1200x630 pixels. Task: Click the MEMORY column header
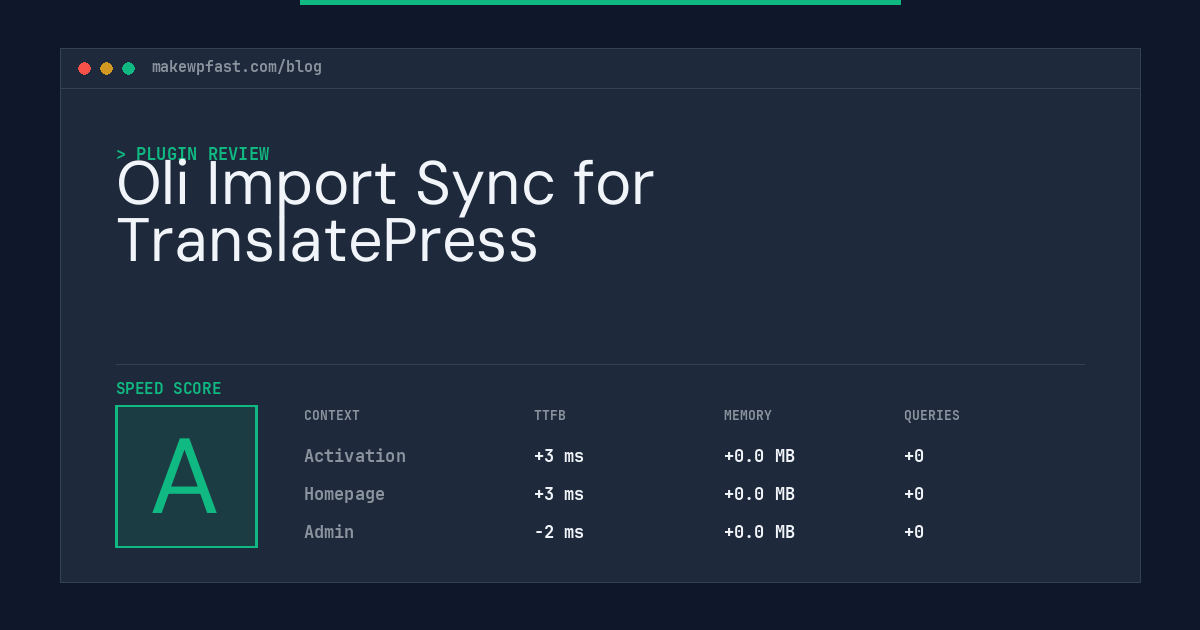pos(748,416)
